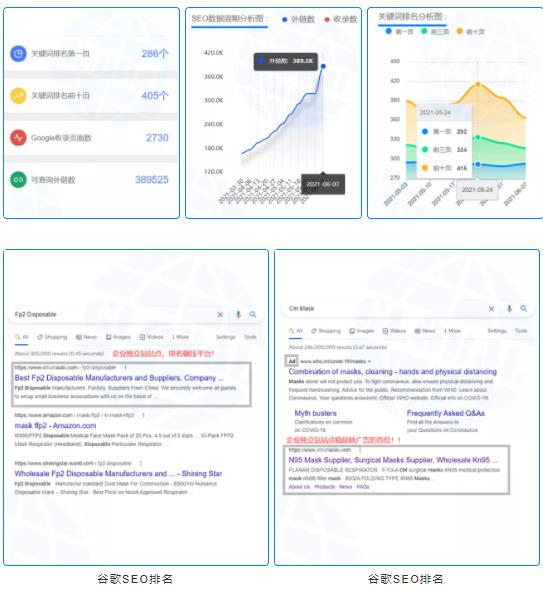Image resolution: width=543 pixels, height=592 pixels.
Task: Open More menu in Fp2 Disposable results
Action: [180, 337]
